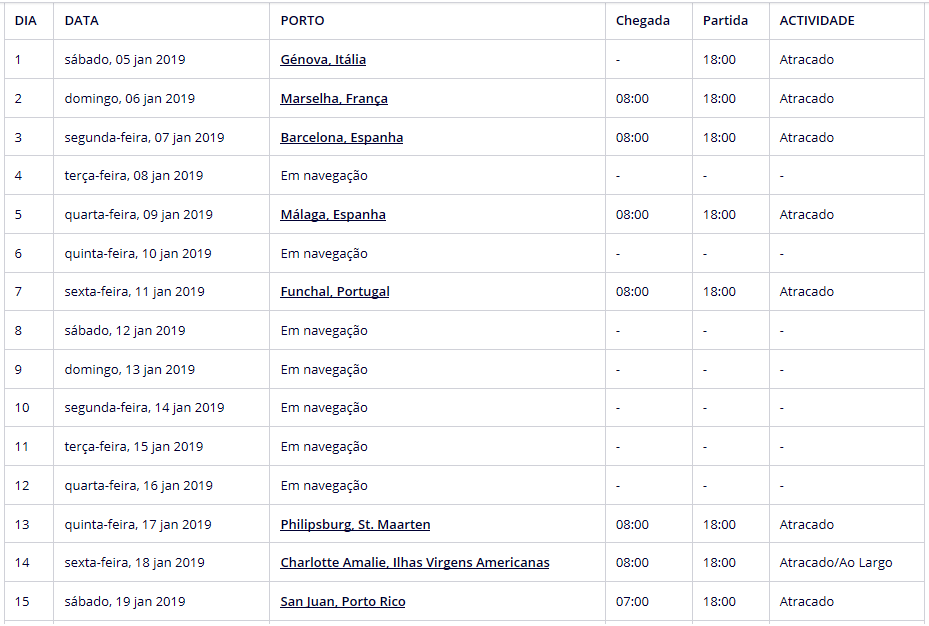
Task: Click the PORTO column header
Action: [x=302, y=21]
